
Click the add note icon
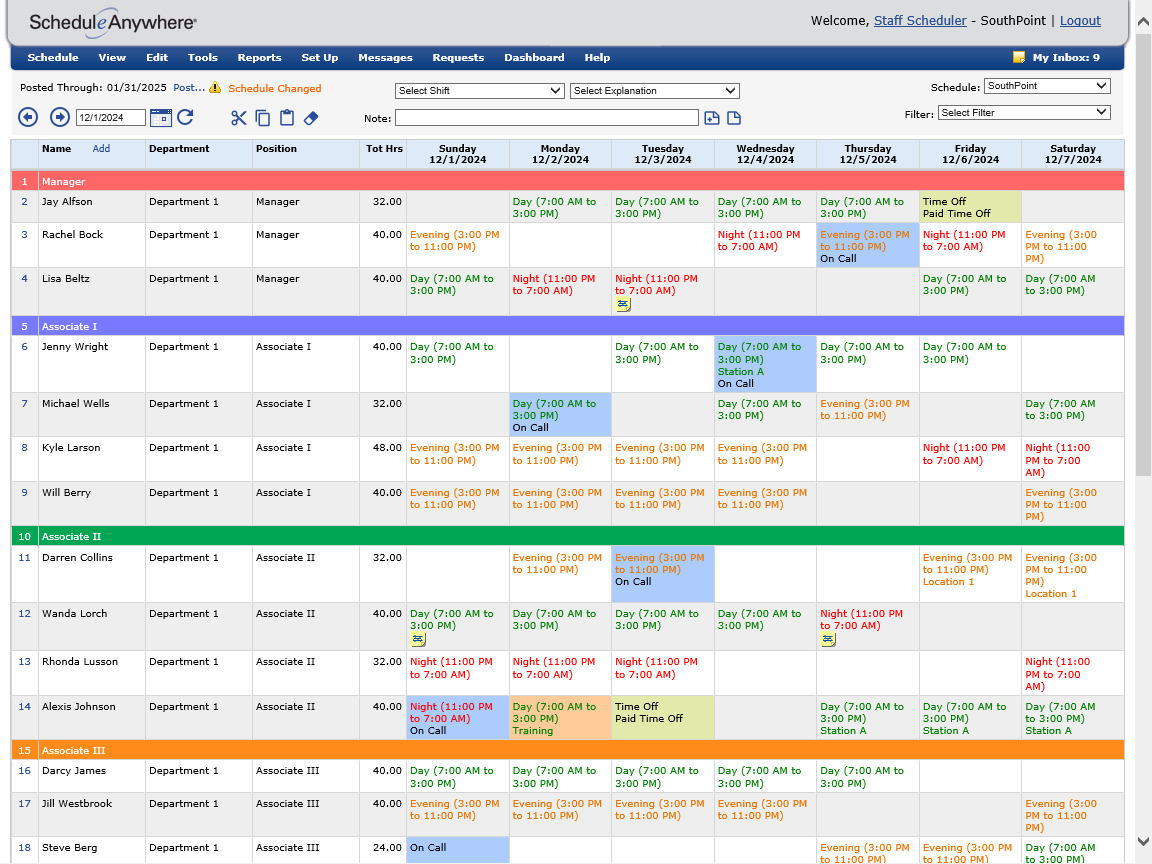tap(712, 118)
